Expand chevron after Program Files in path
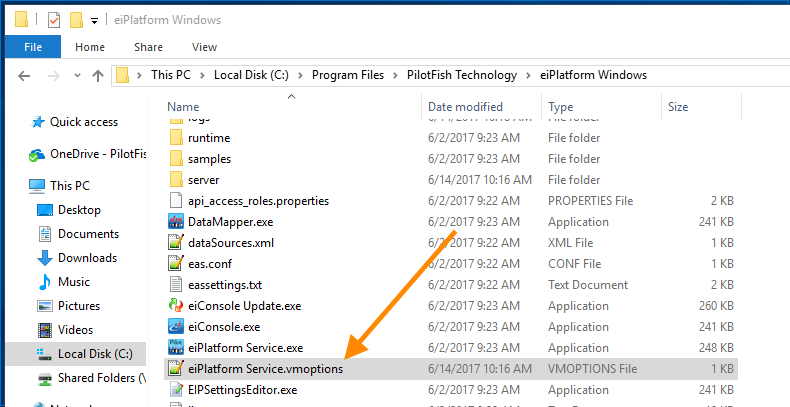The width and height of the screenshot is (790, 407). point(396,76)
